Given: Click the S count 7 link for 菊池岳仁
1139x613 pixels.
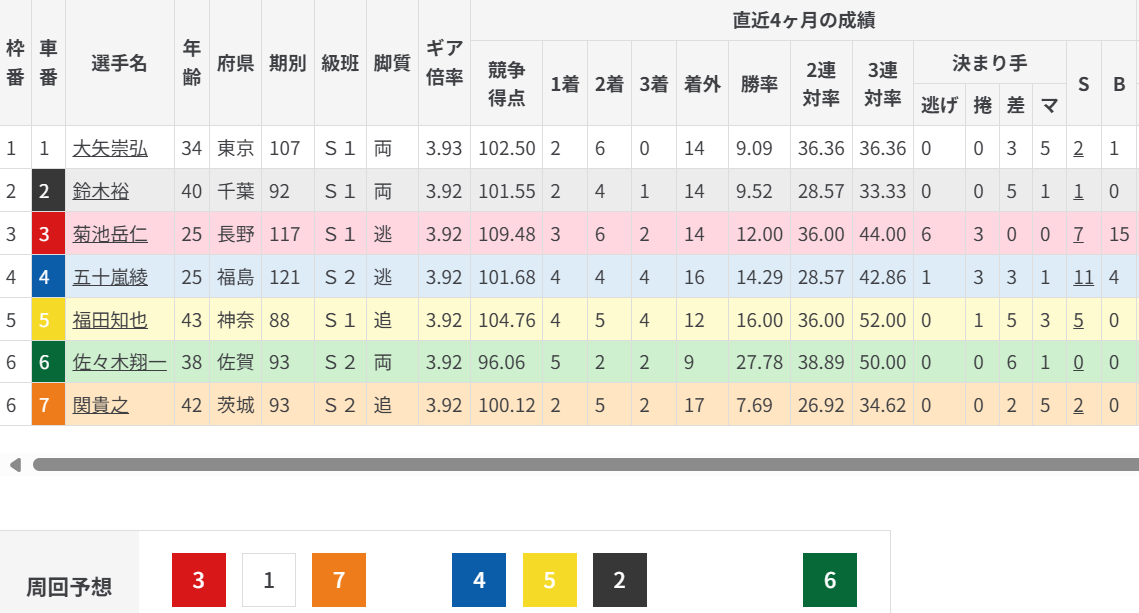Looking at the screenshot, I should coord(1079,235).
